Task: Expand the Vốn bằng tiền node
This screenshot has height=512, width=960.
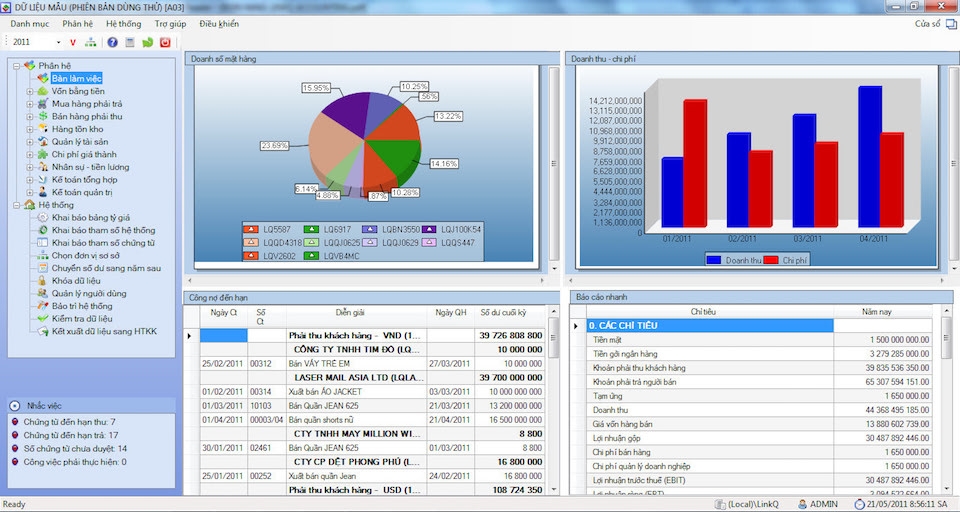Action: [x=30, y=91]
